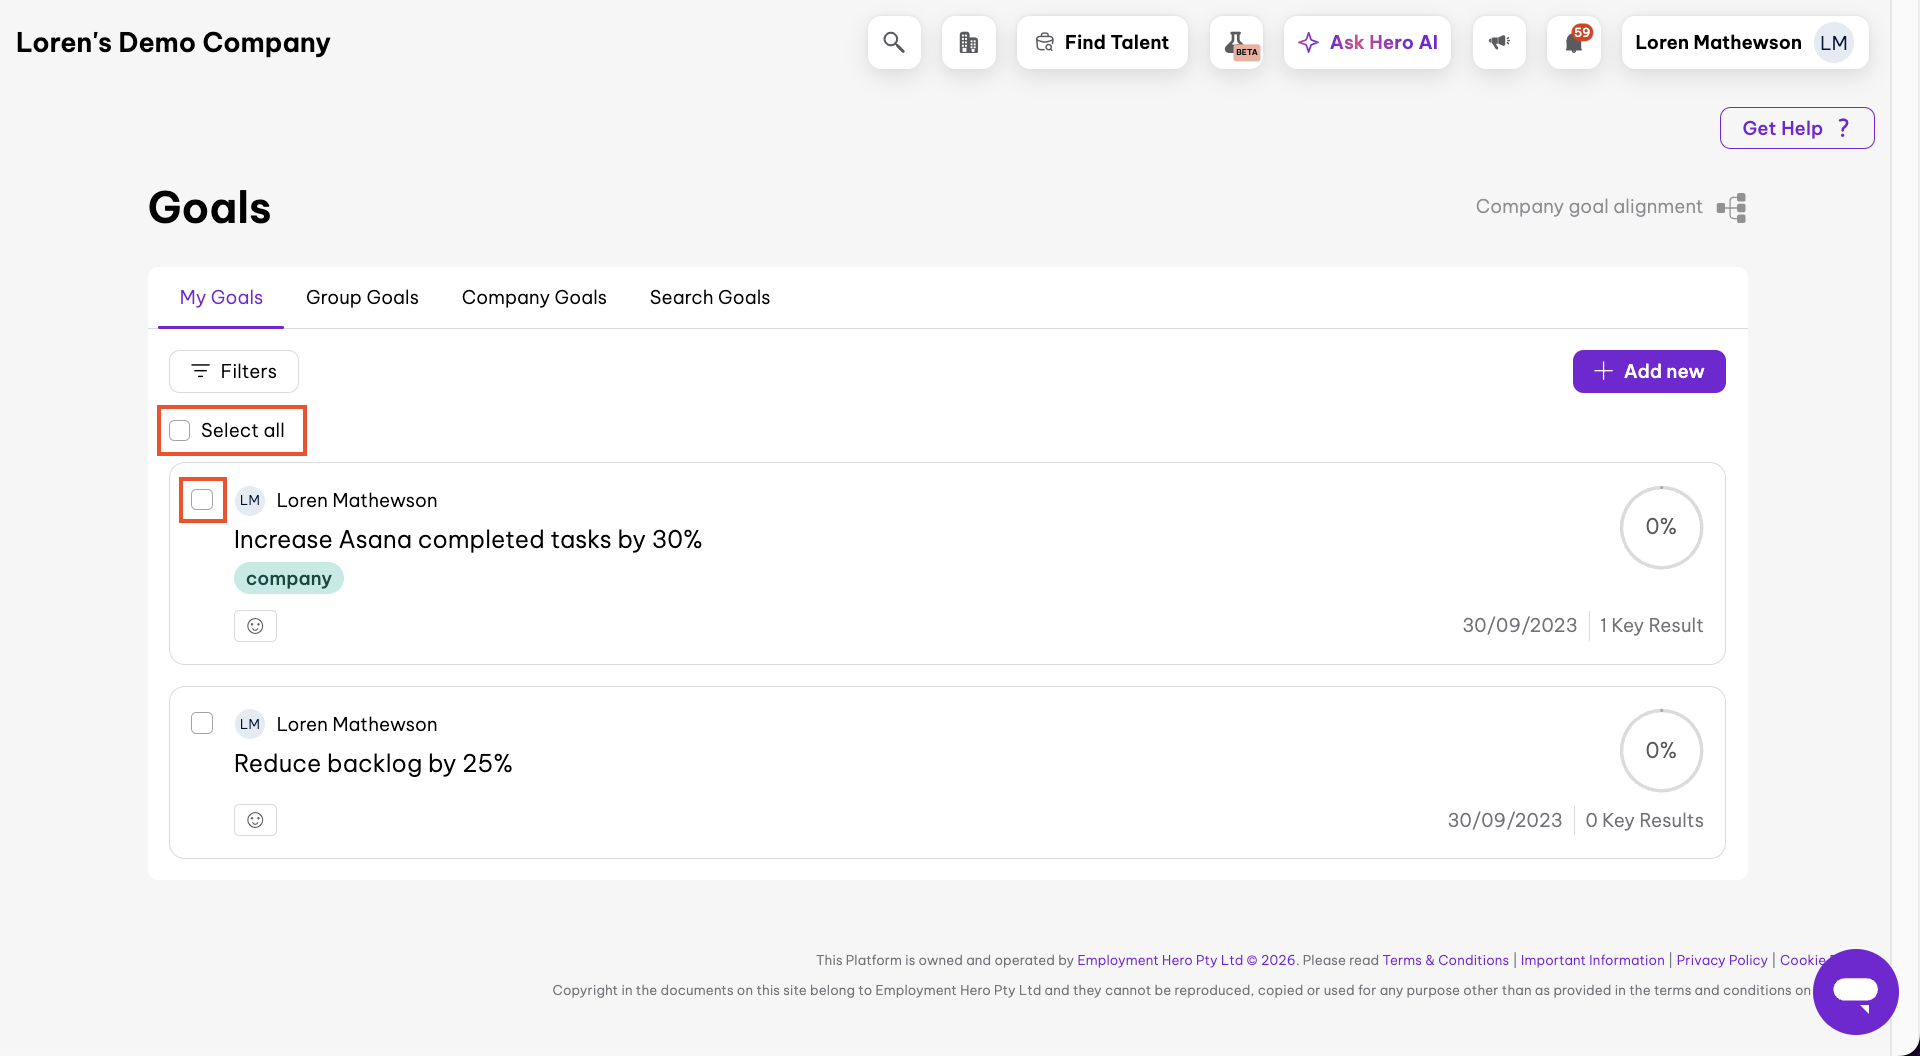
Task: Open the search magnifier icon
Action: 894,43
